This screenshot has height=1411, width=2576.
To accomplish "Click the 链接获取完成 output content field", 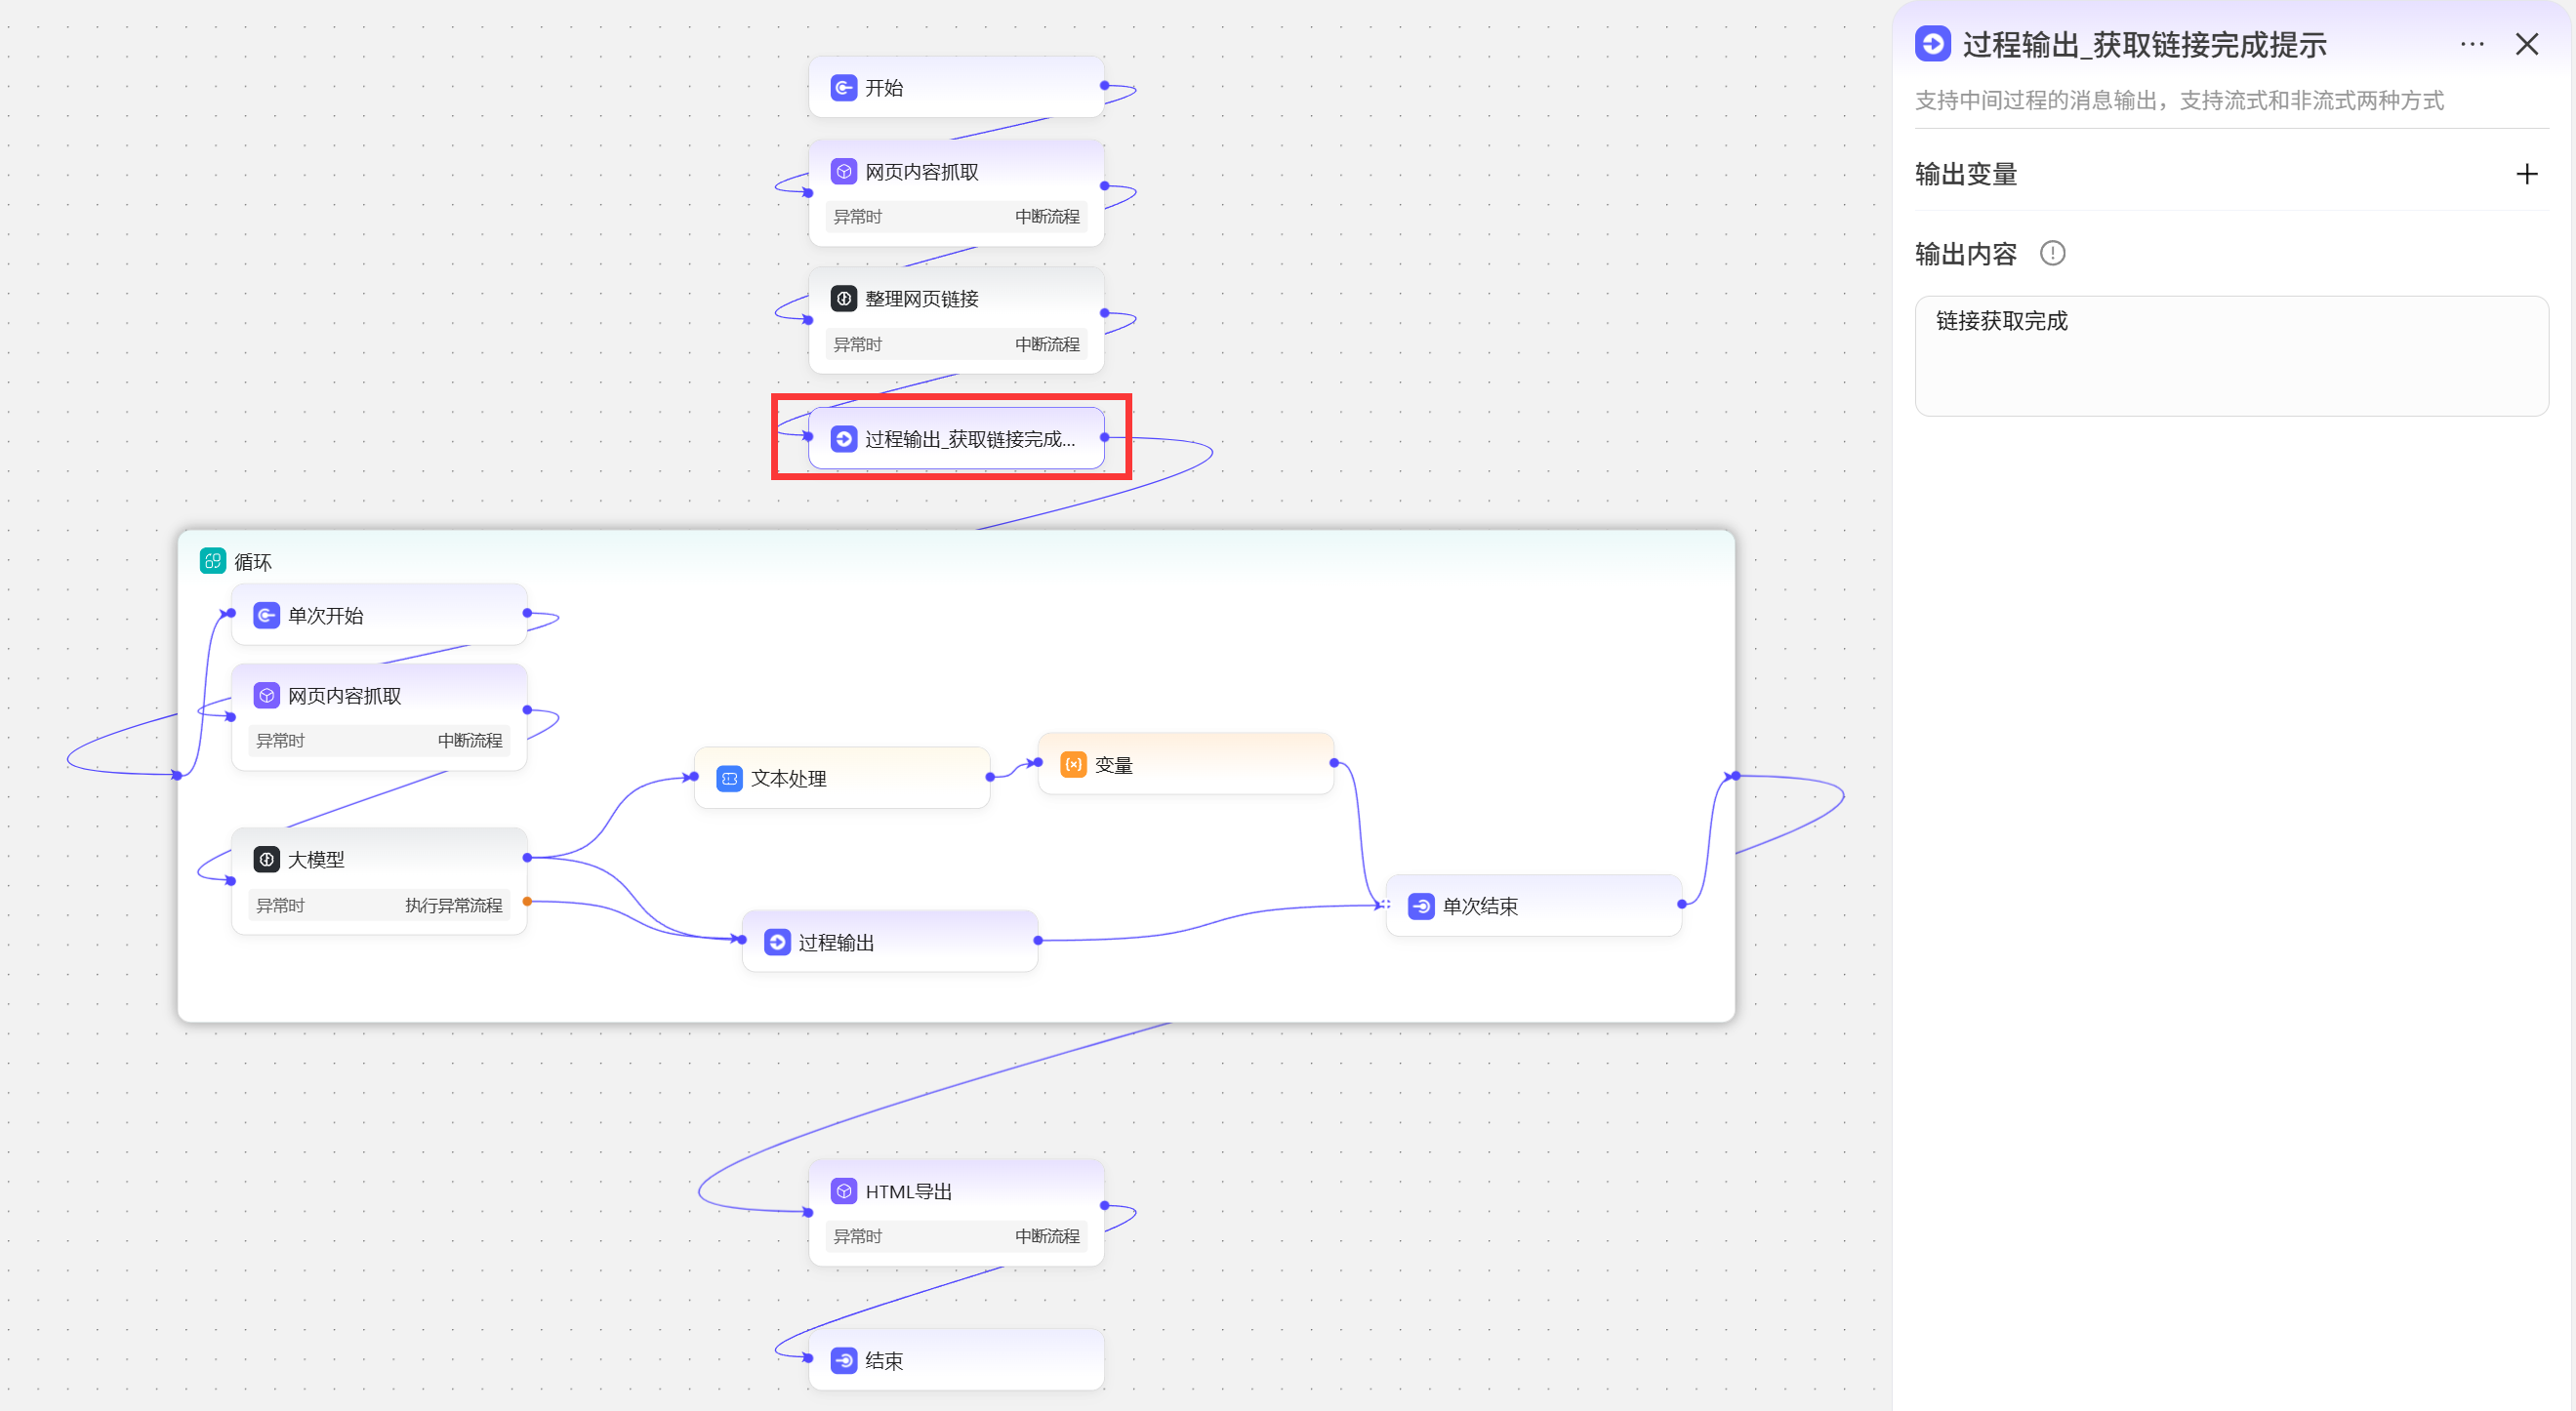I will pos(2230,355).
